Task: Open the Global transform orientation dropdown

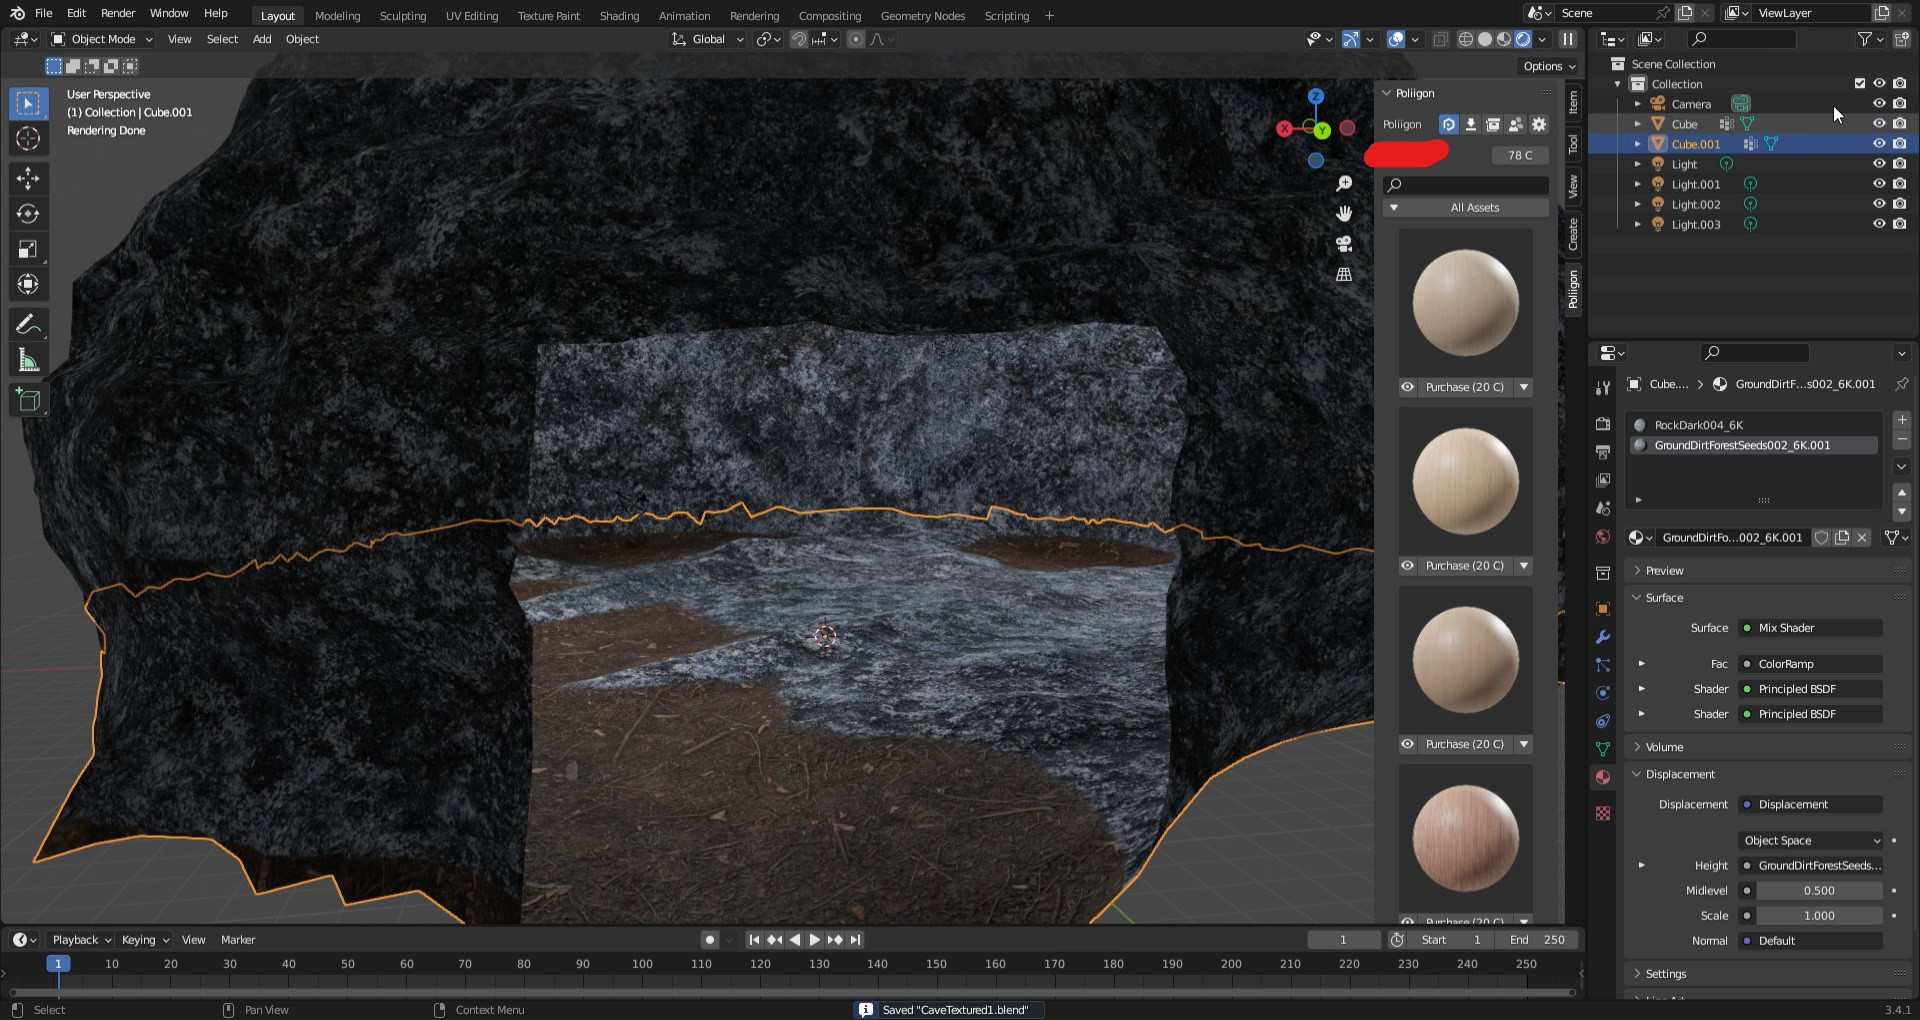Action: point(708,39)
